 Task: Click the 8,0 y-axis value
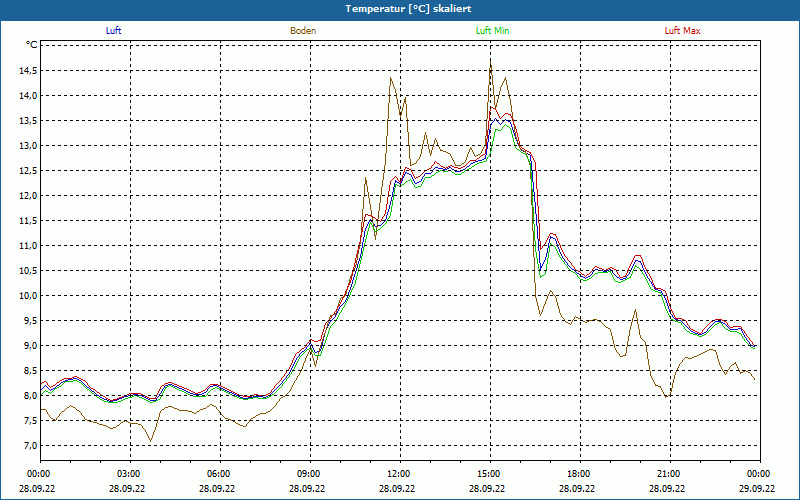tap(30, 395)
